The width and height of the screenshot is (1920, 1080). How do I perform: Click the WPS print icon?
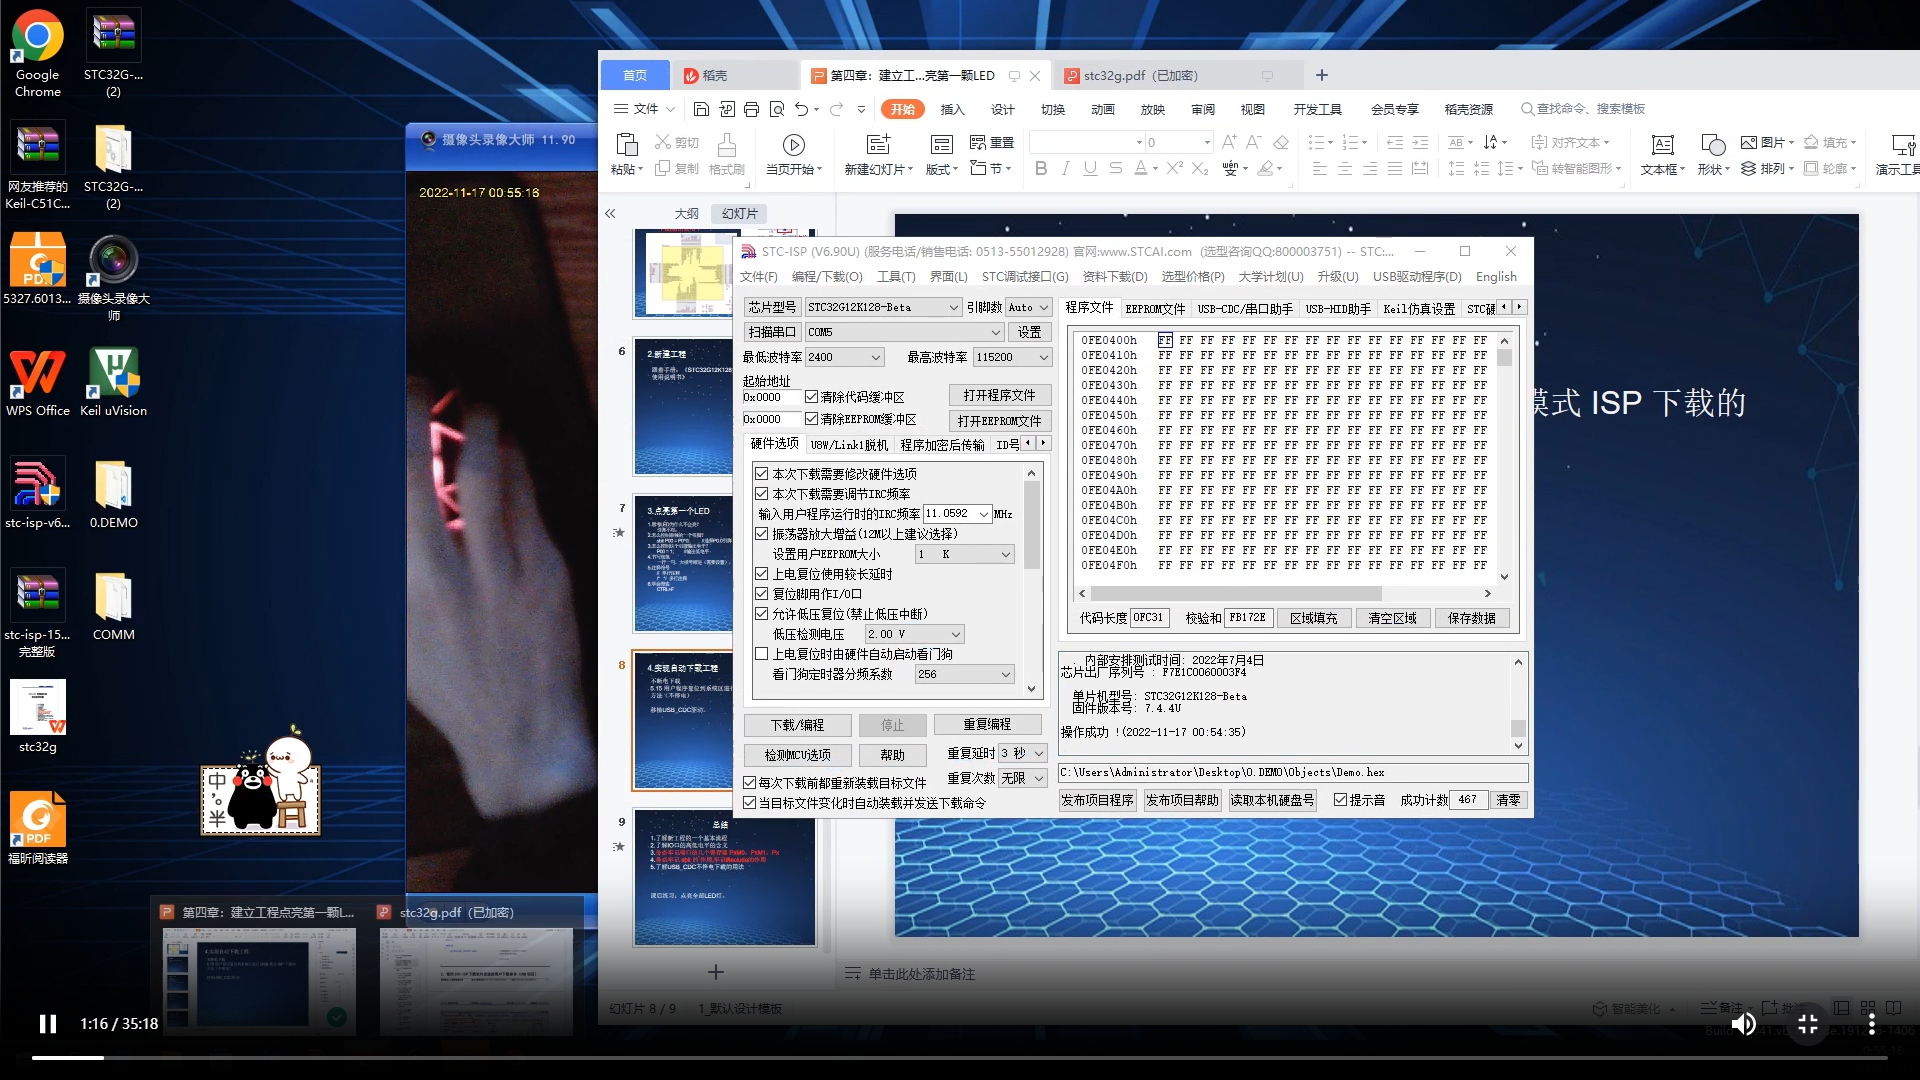point(751,109)
